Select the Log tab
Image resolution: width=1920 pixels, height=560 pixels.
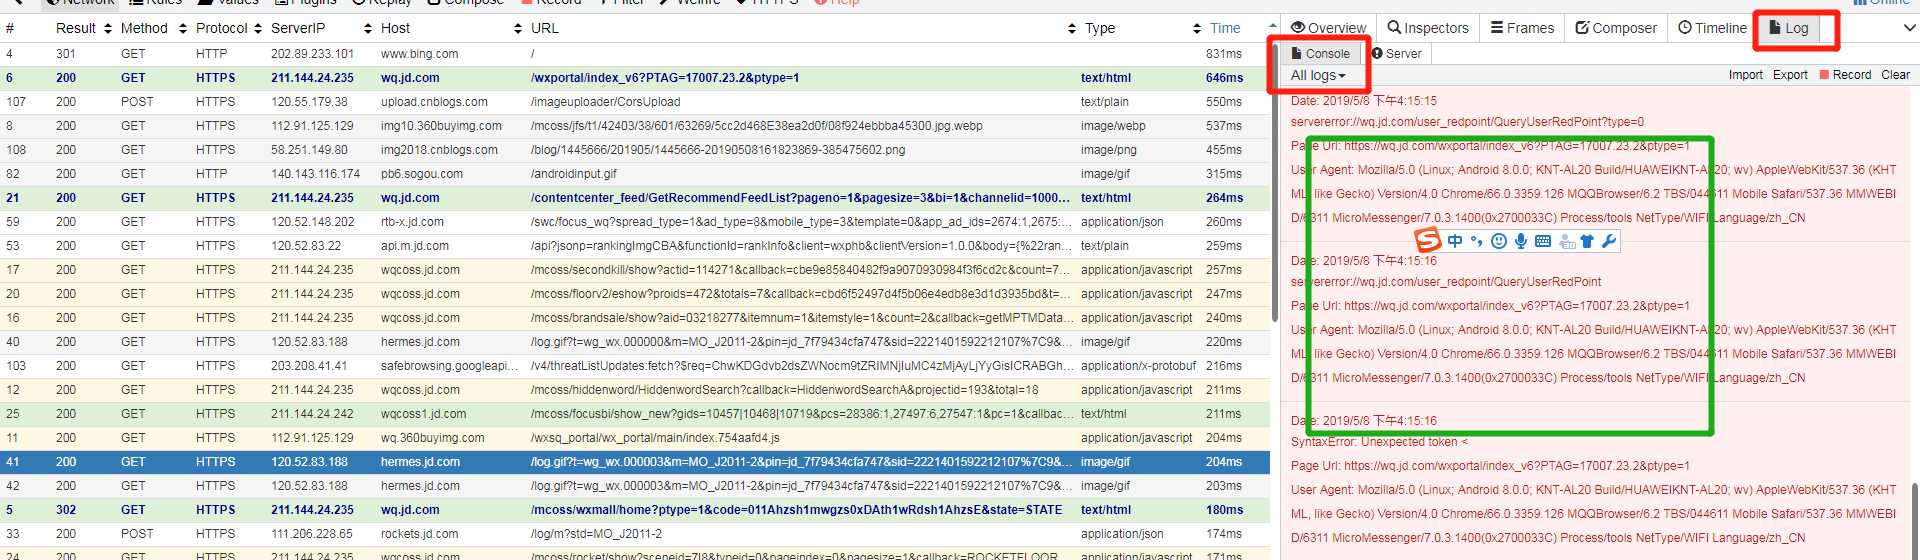coord(1788,28)
